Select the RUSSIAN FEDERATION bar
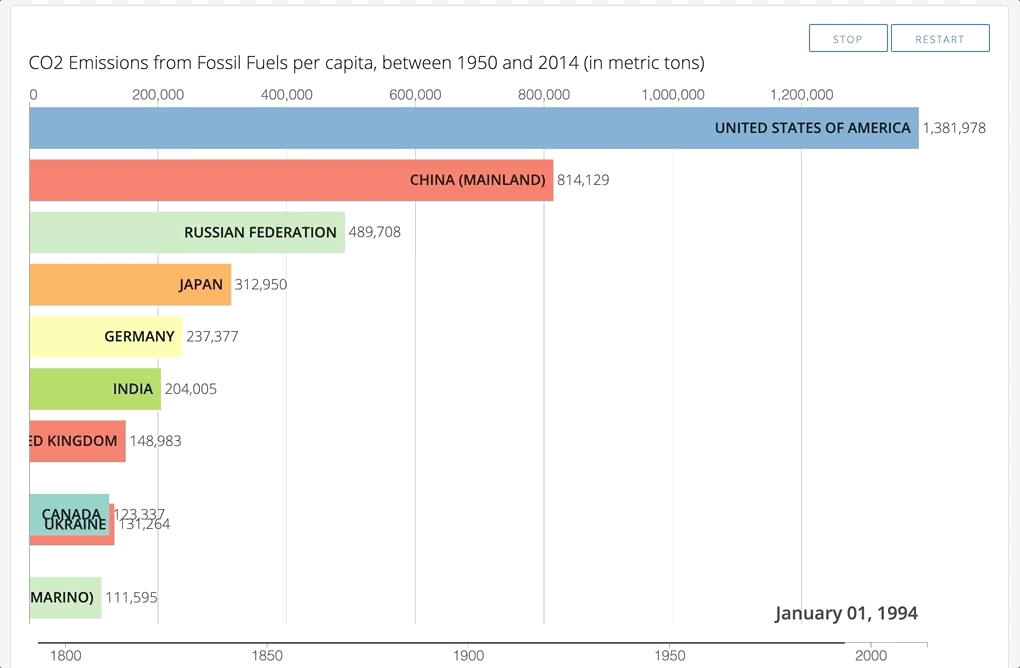The height and width of the screenshot is (668, 1020). pyautogui.click(x=185, y=232)
